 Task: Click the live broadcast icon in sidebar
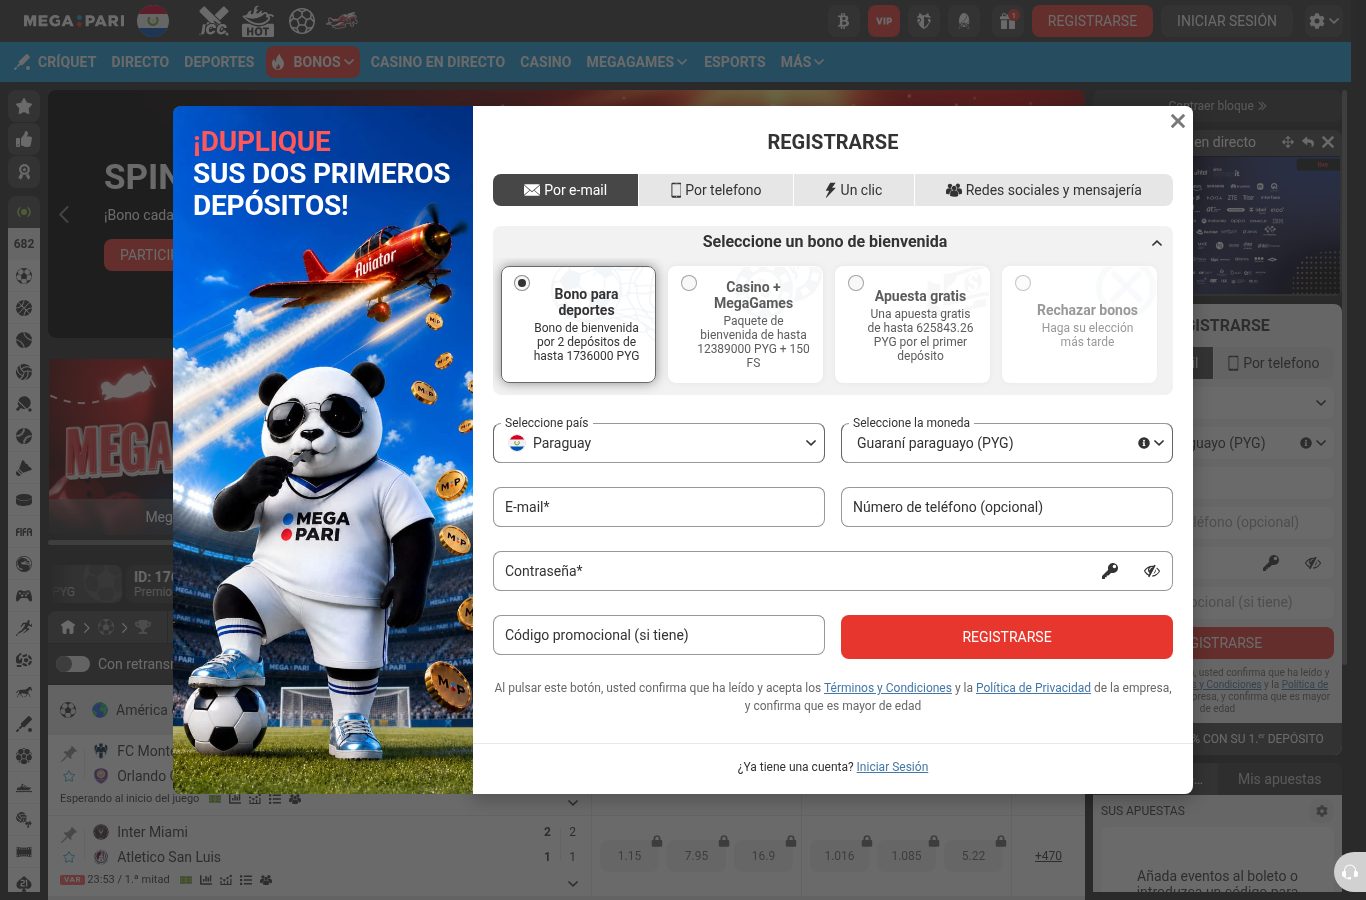pos(24,212)
